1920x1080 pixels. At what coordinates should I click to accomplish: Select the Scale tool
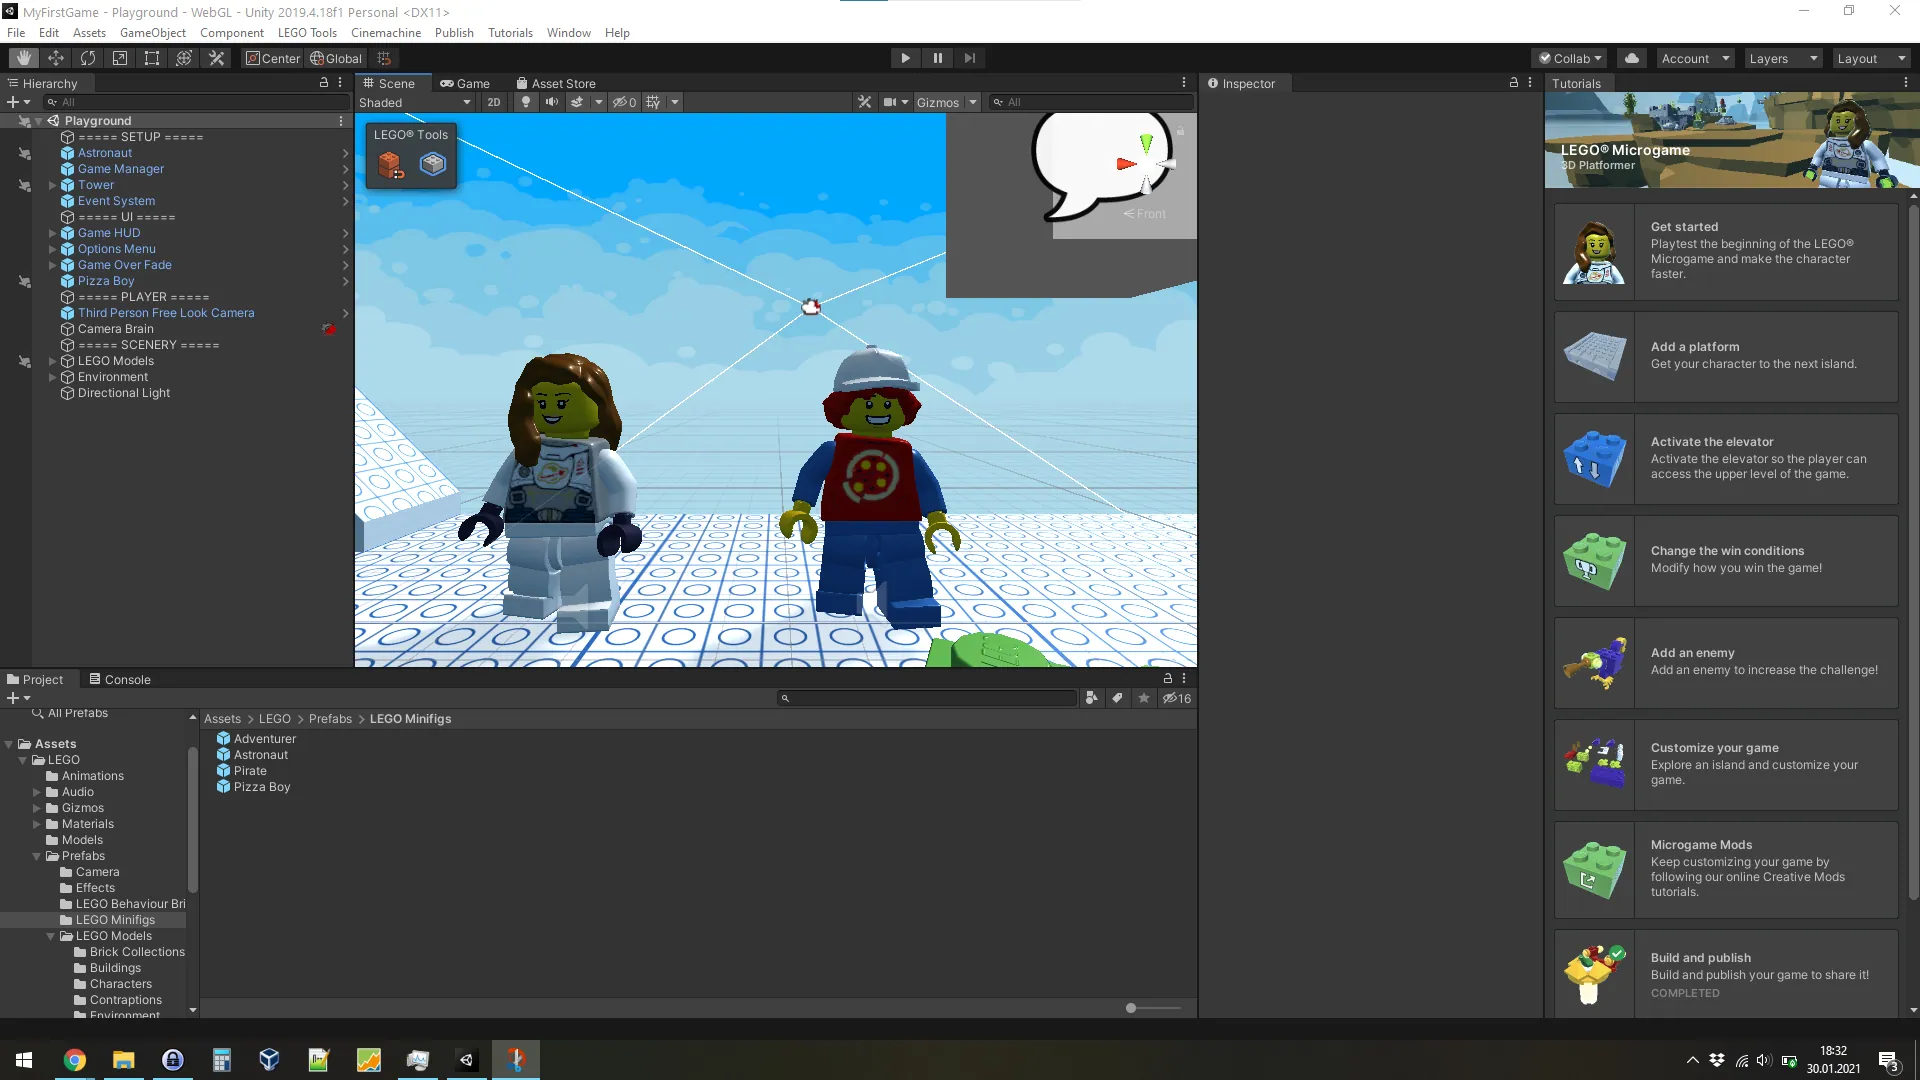(x=120, y=58)
